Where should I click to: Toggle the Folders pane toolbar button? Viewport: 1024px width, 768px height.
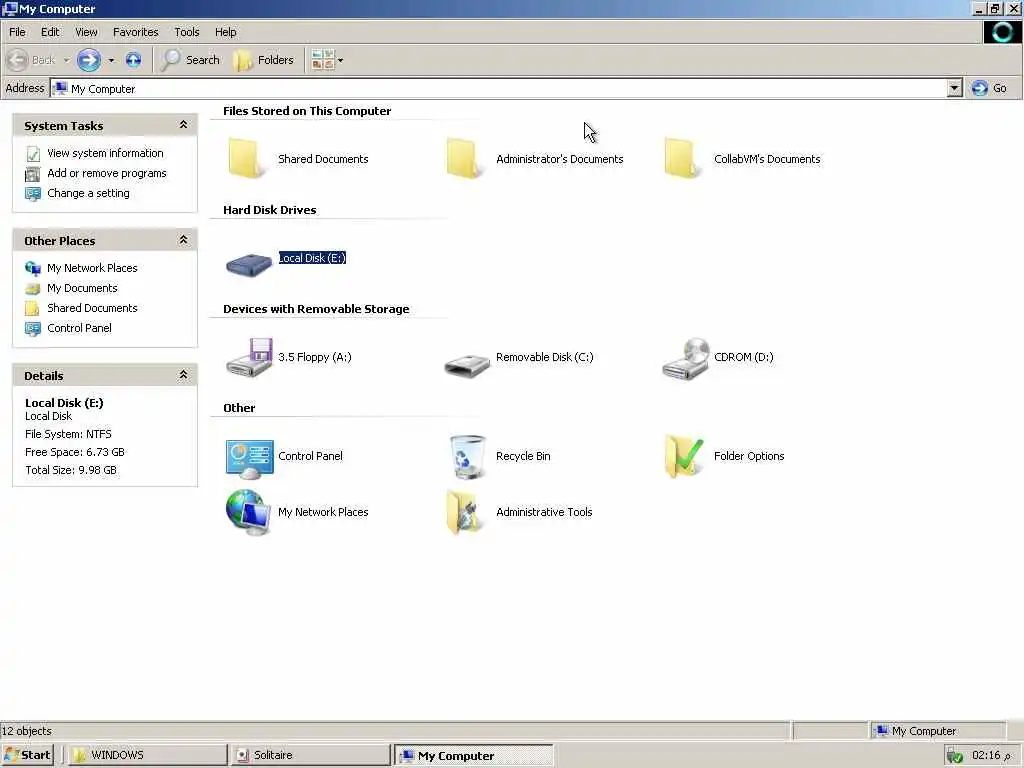263,60
